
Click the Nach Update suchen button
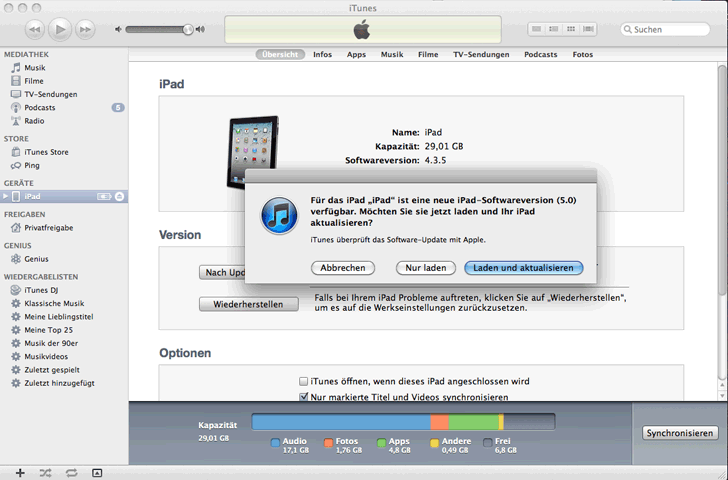[x=222, y=272]
